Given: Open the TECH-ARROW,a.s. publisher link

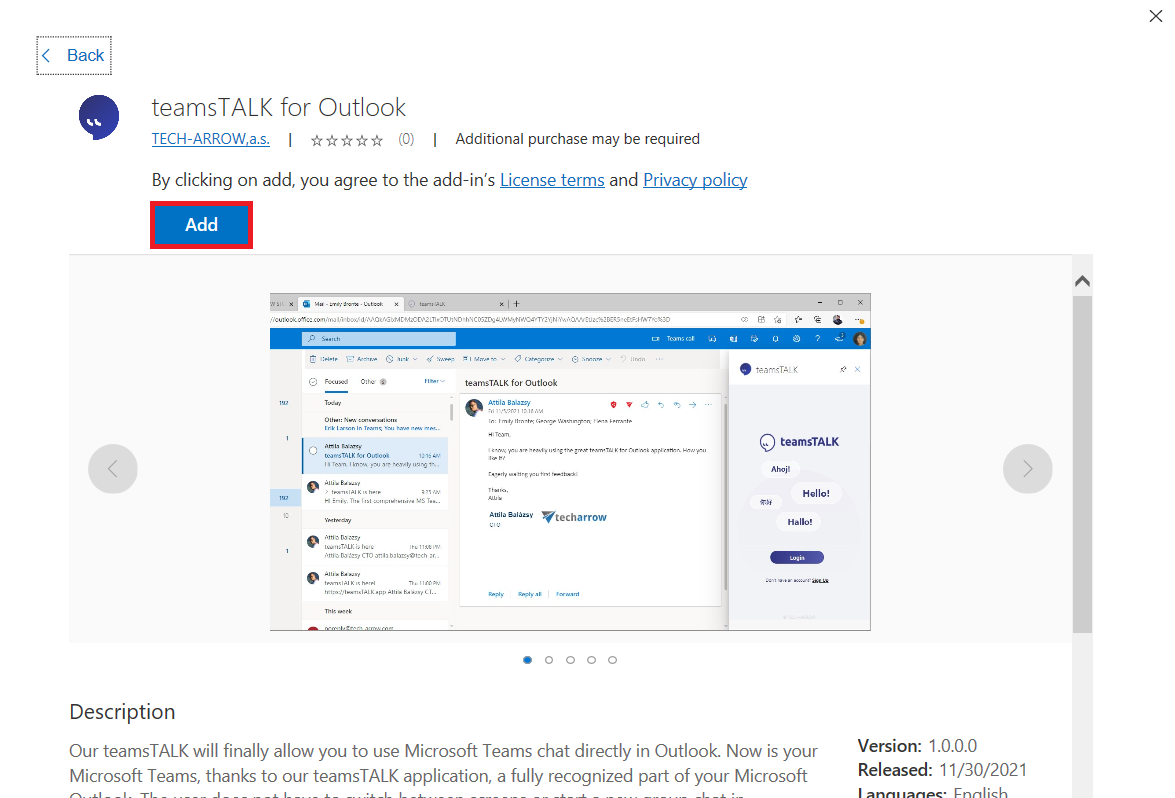Looking at the screenshot, I should pyautogui.click(x=210, y=139).
